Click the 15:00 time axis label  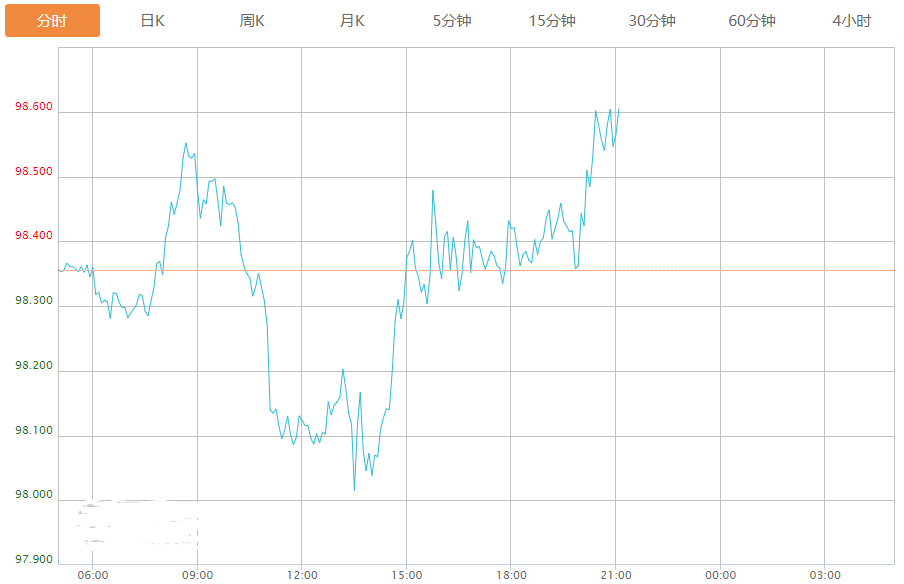coord(406,575)
